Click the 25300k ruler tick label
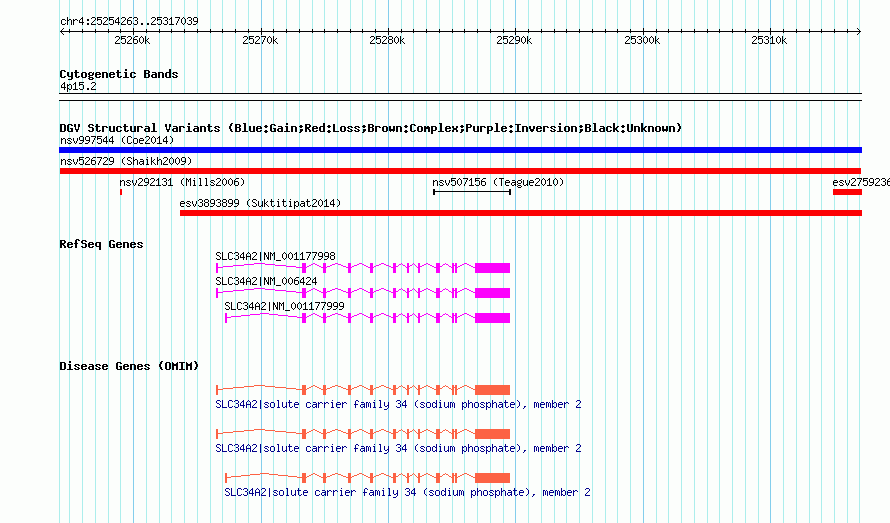The height and width of the screenshot is (523, 890). 642,40
